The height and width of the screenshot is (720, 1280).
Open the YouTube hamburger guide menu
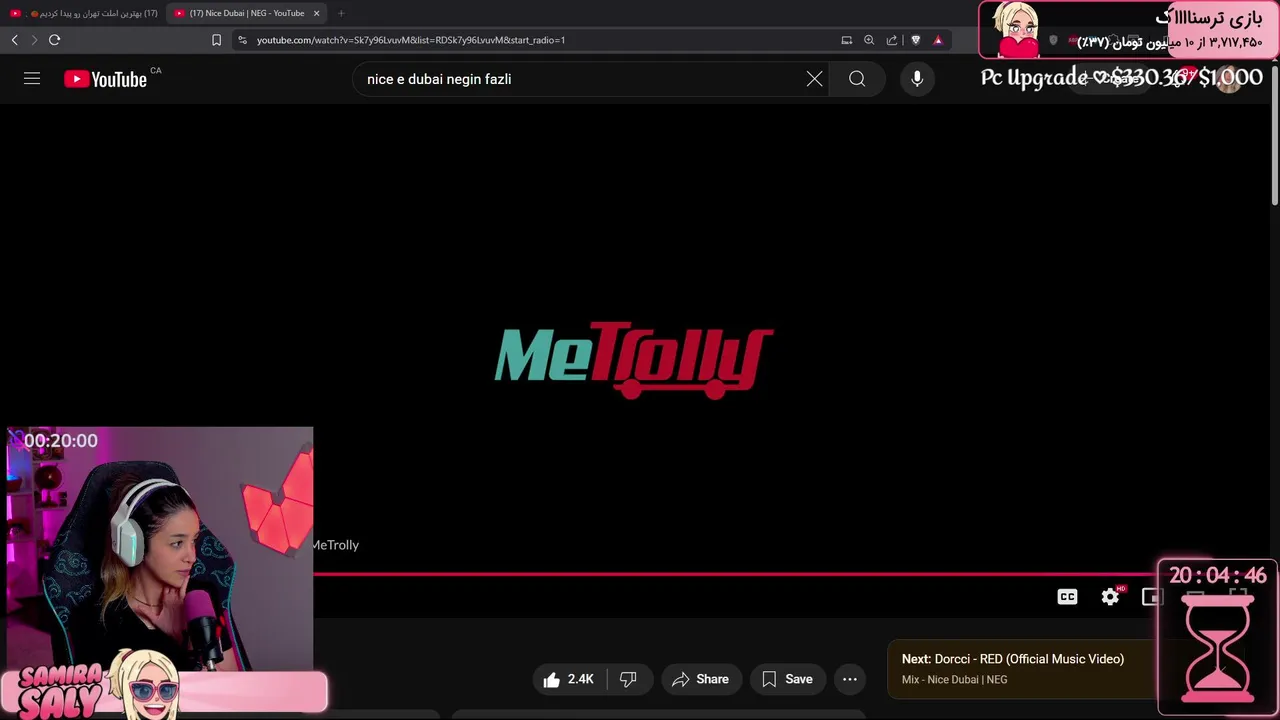pos(32,79)
